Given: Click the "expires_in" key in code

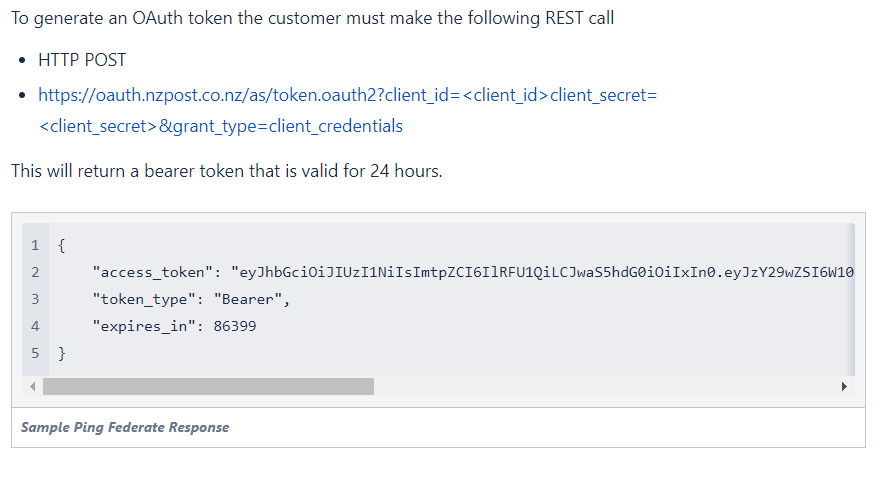Looking at the screenshot, I should click(x=144, y=326).
